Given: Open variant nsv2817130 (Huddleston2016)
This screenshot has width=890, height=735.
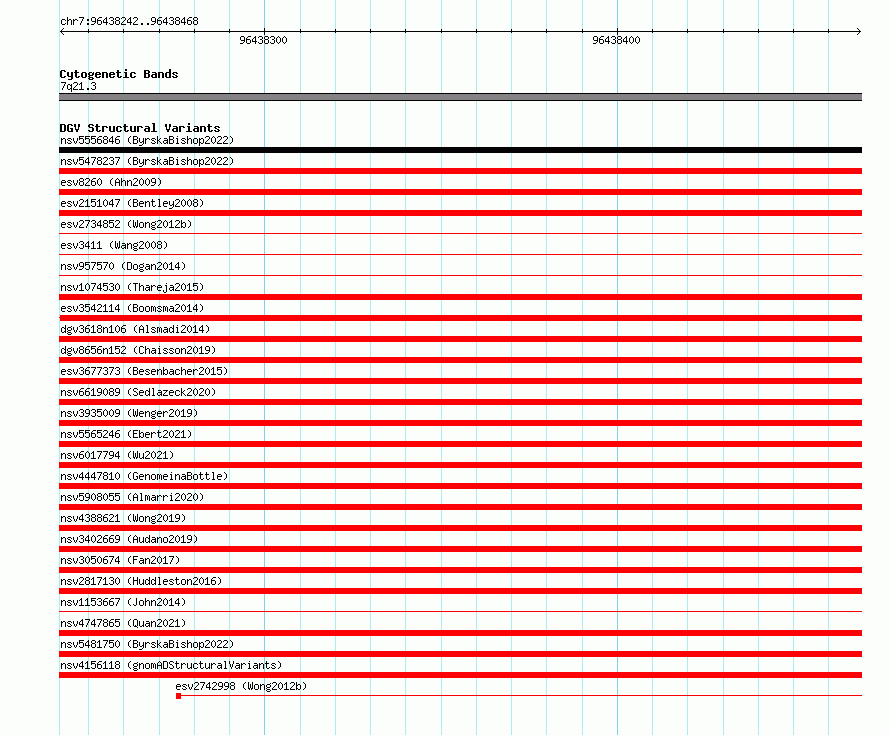Looking at the screenshot, I should pos(141,581).
